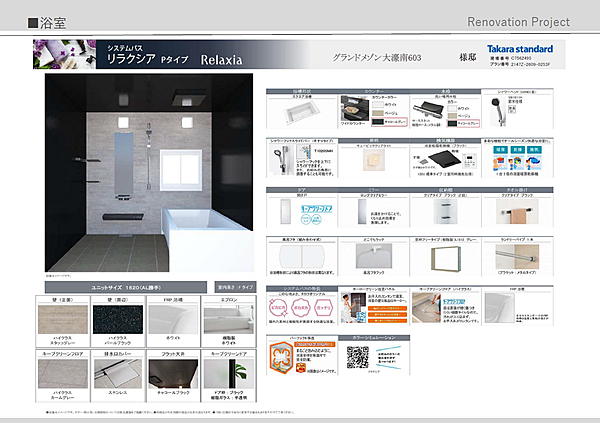Click the pearl black side-wall swatch
Screen dimensions: 600x423
click(x=118, y=319)
